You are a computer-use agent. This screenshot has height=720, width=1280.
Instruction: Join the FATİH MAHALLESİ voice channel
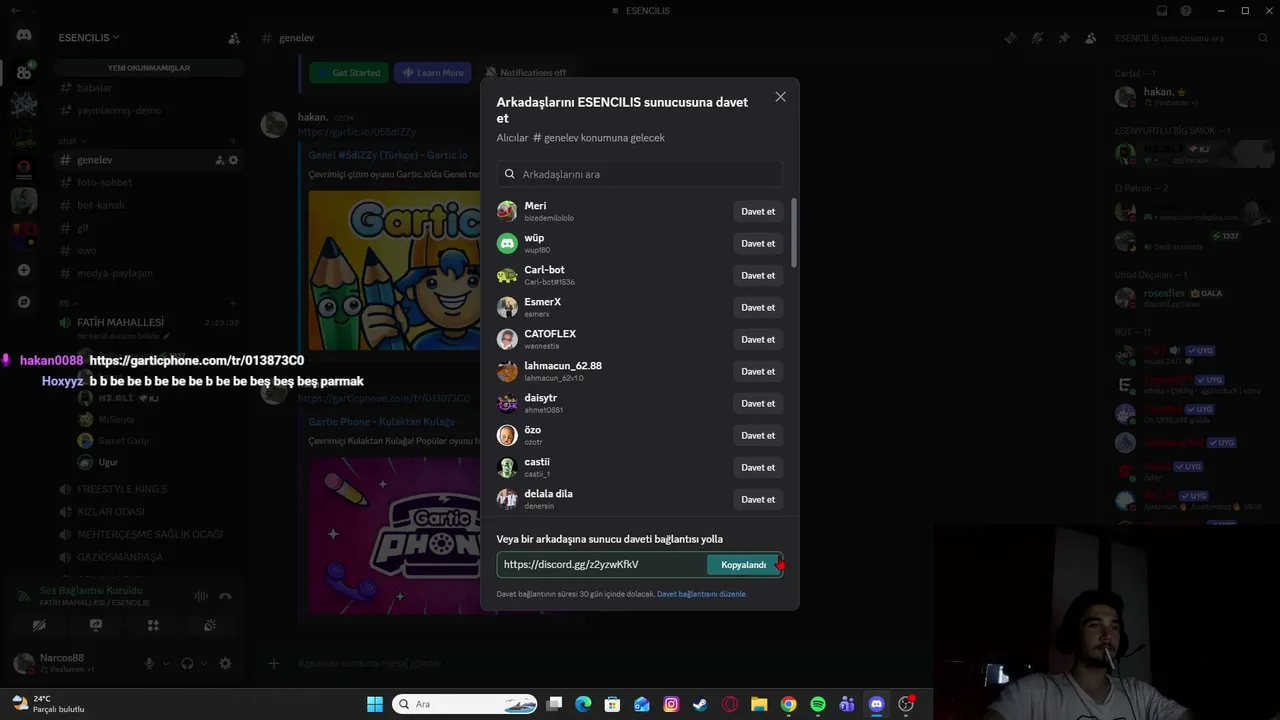coord(120,323)
